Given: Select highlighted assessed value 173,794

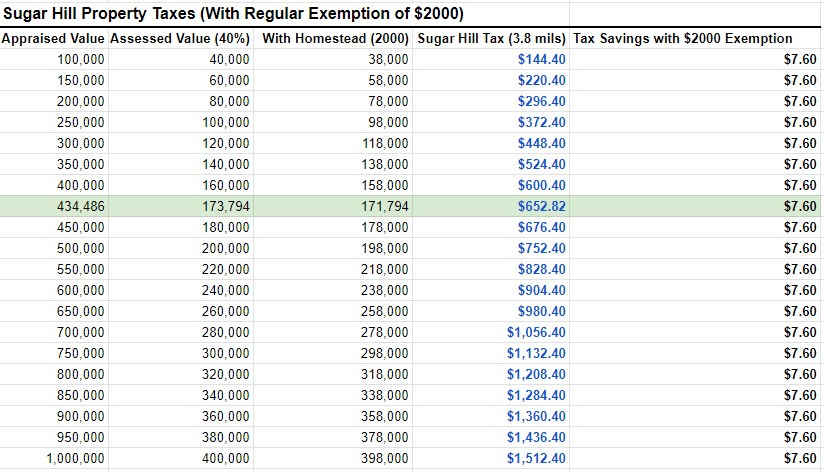Looking at the screenshot, I should 226,207.
